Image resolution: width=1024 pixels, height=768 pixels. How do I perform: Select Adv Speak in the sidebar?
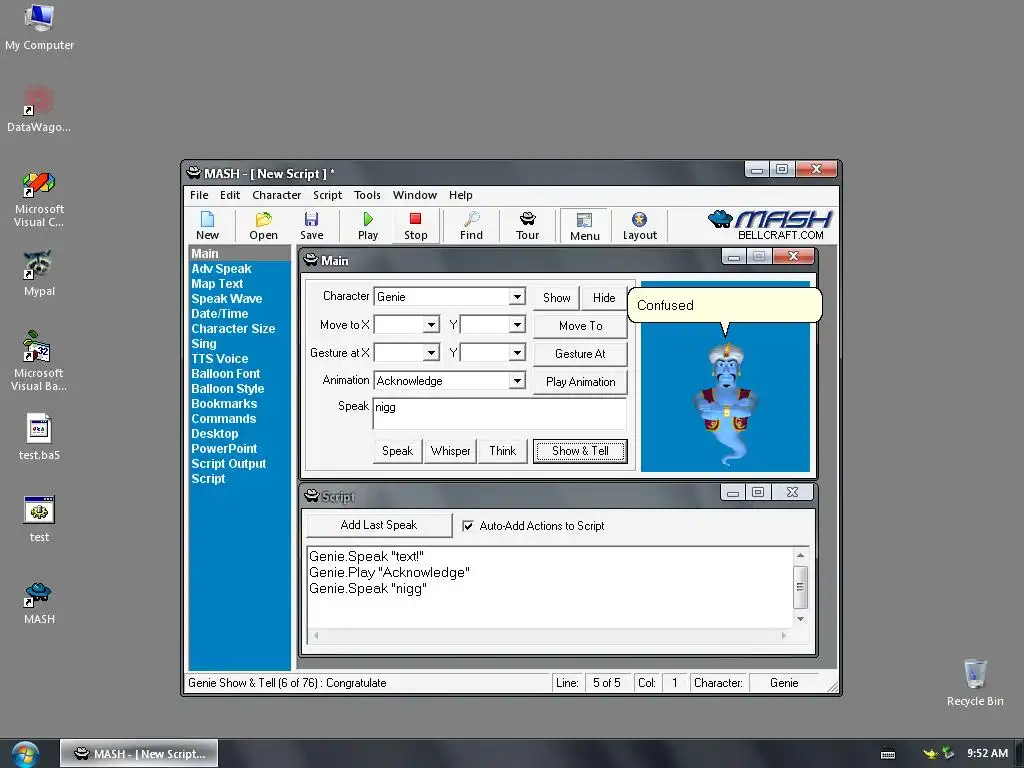pyautogui.click(x=221, y=268)
